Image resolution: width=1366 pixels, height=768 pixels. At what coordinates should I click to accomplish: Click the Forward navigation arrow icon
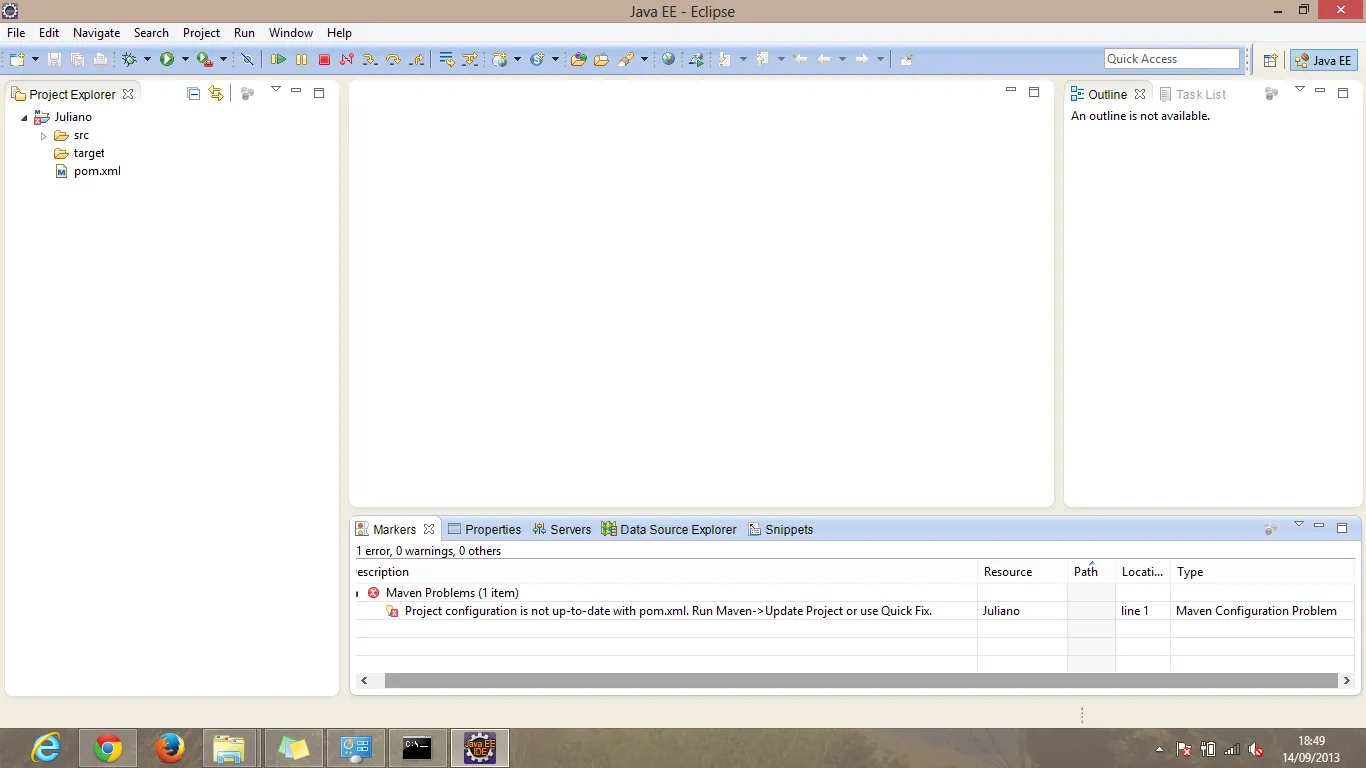pyautogui.click(x=862, y=60)
